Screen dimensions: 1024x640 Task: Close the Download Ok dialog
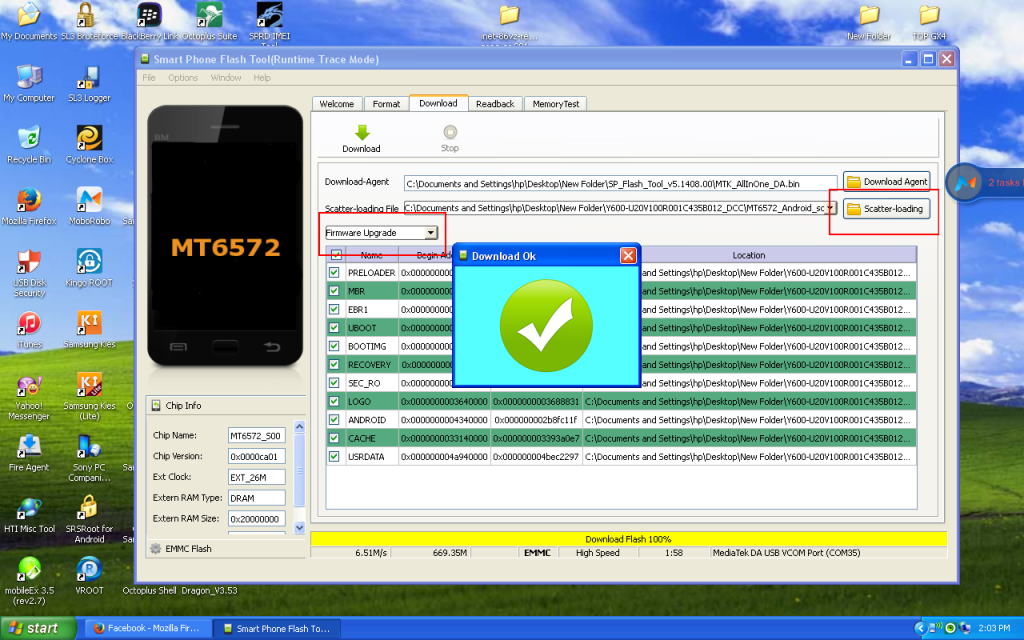click(628, 256)
